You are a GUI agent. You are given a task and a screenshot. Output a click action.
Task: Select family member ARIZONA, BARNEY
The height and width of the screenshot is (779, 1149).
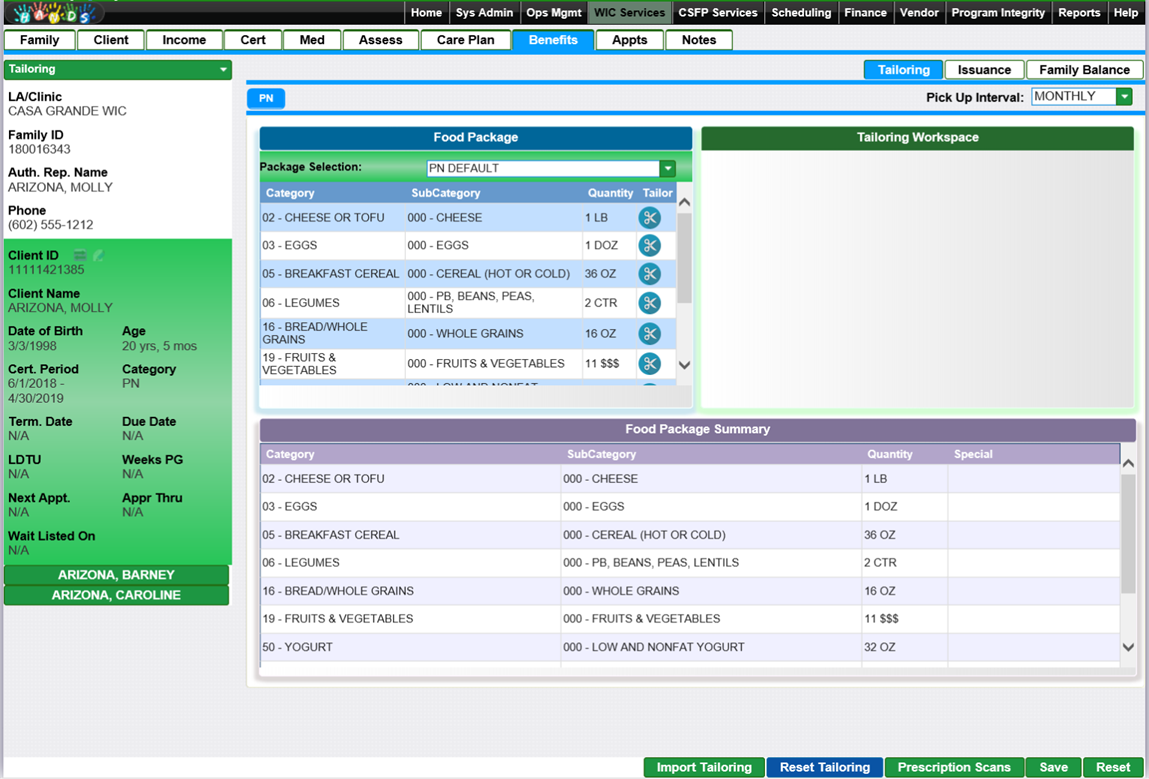[116, 575]
